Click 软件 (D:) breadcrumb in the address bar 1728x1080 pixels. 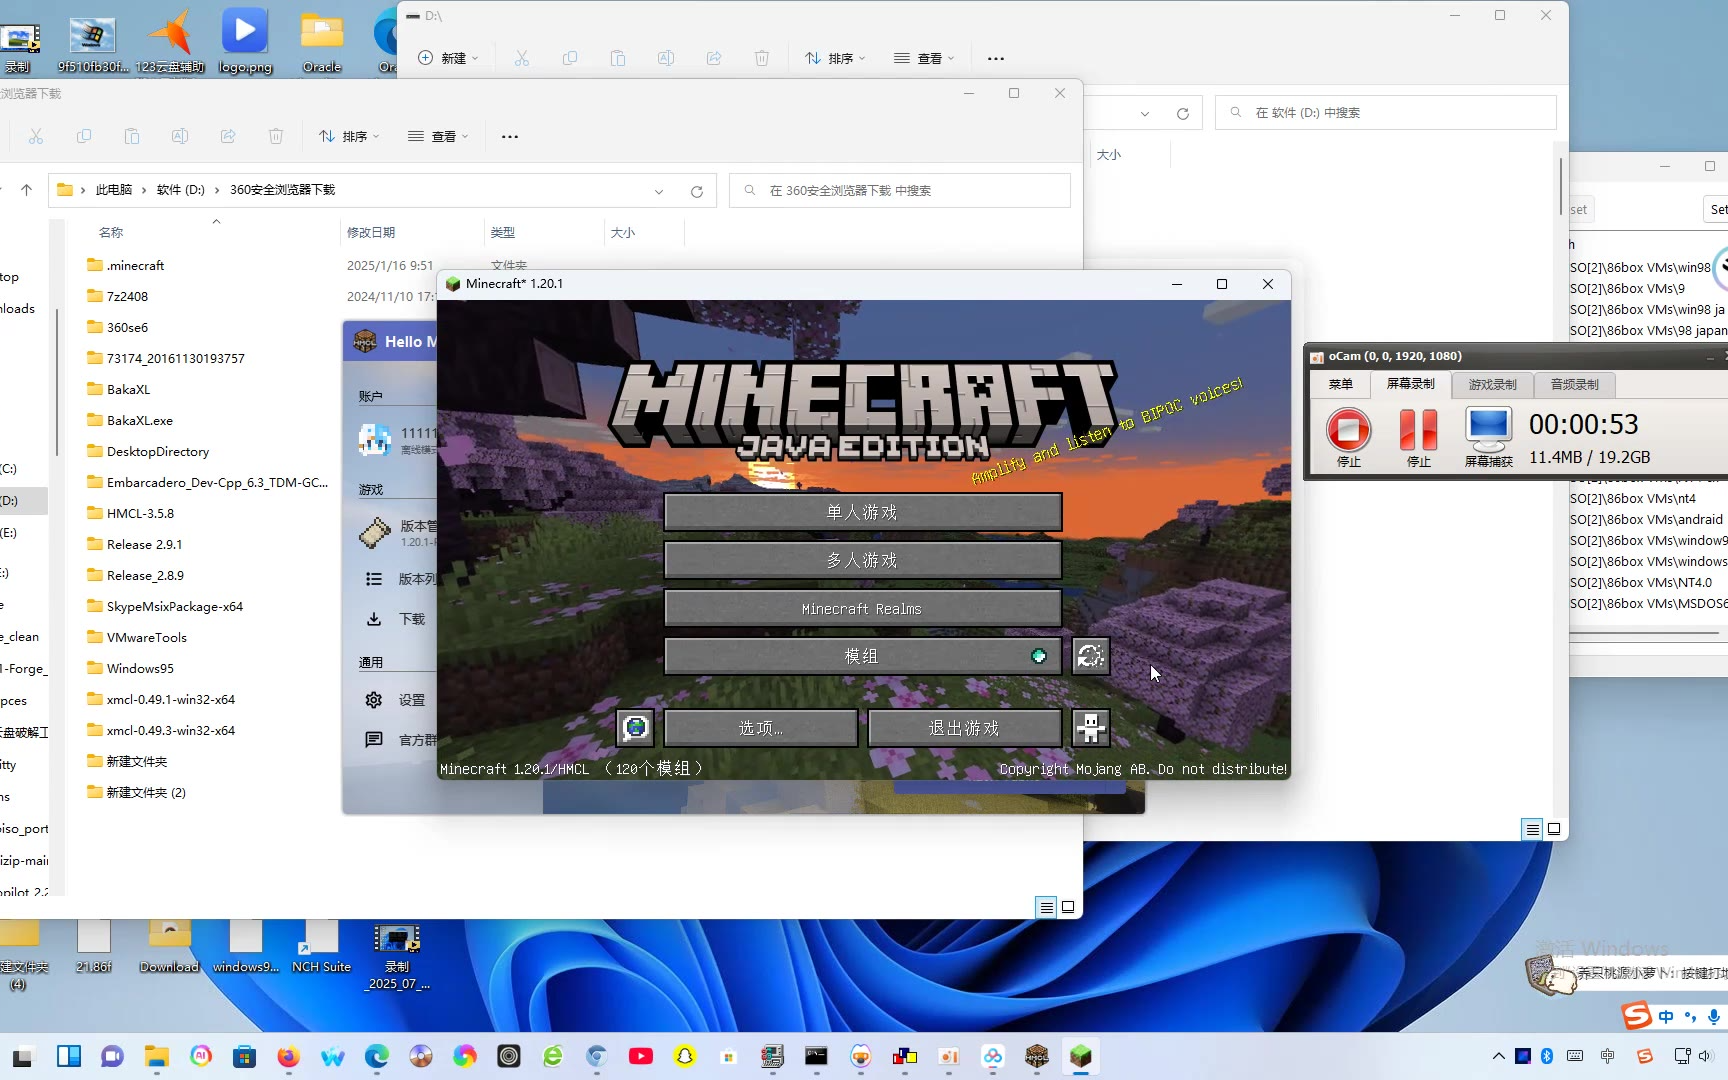coord(181,190)
